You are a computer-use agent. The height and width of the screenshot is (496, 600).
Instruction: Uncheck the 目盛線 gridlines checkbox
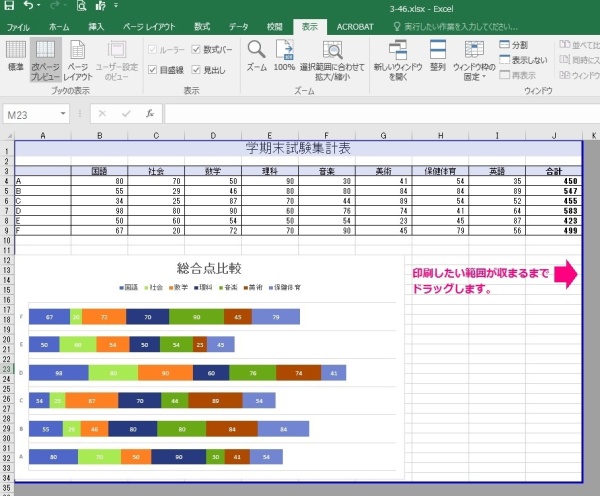coord(153,70)
